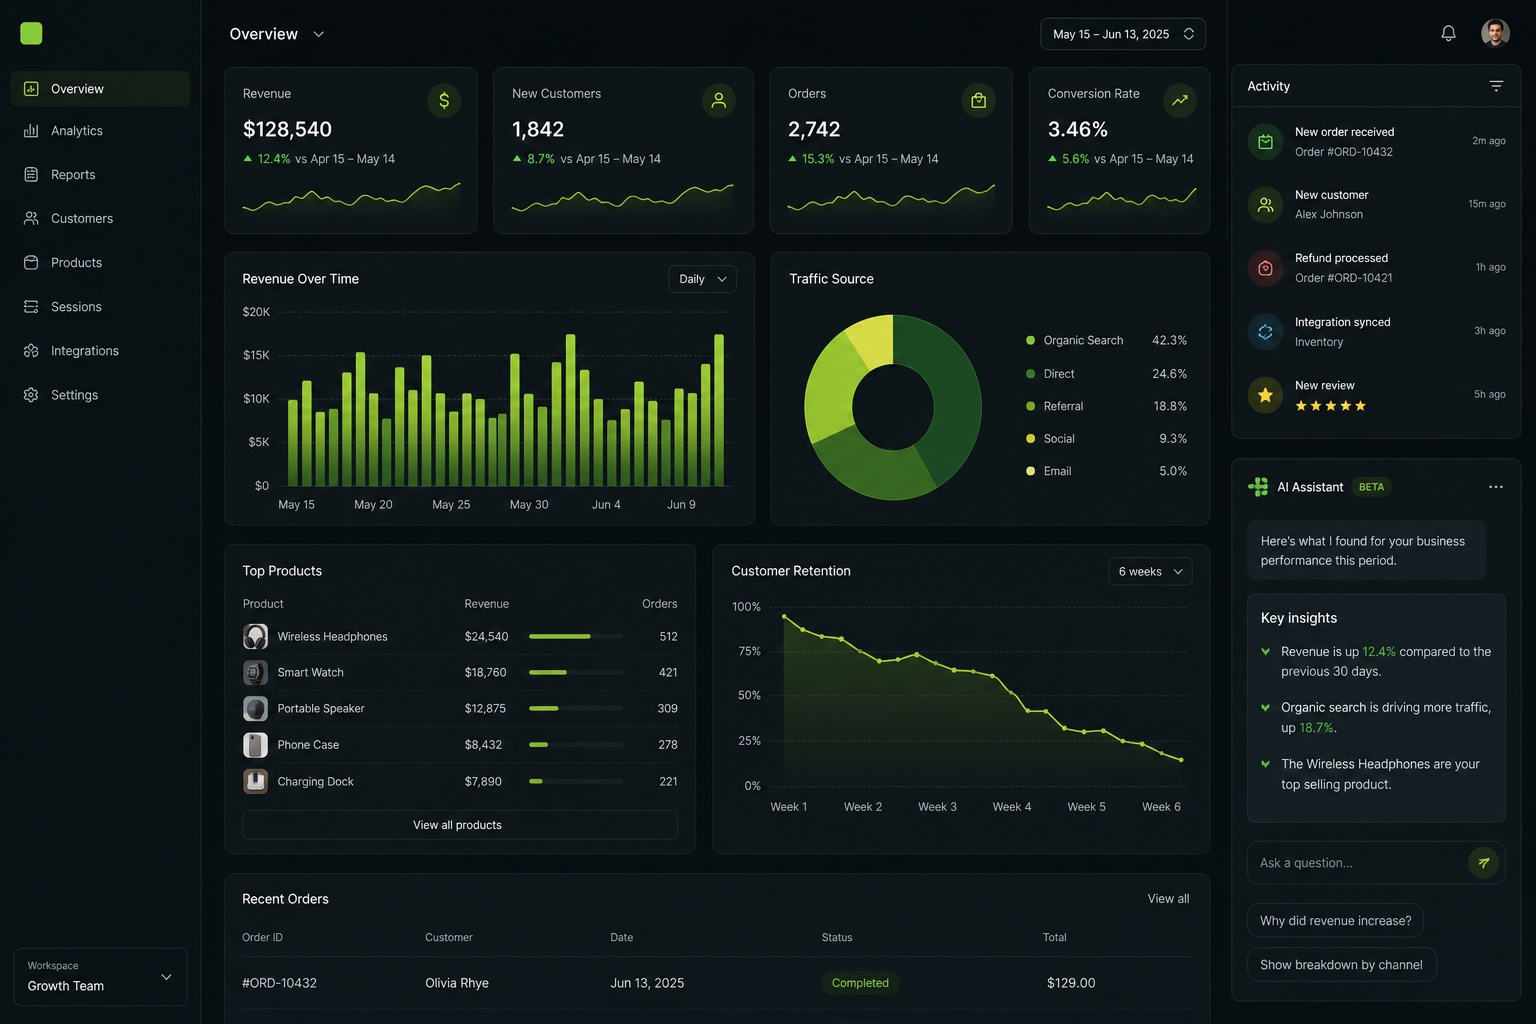The height and width of the screenshot is (1024, 1536).
Task: Open the user profile avatar
Action: pyautogui.click(x=1495, y=33)
